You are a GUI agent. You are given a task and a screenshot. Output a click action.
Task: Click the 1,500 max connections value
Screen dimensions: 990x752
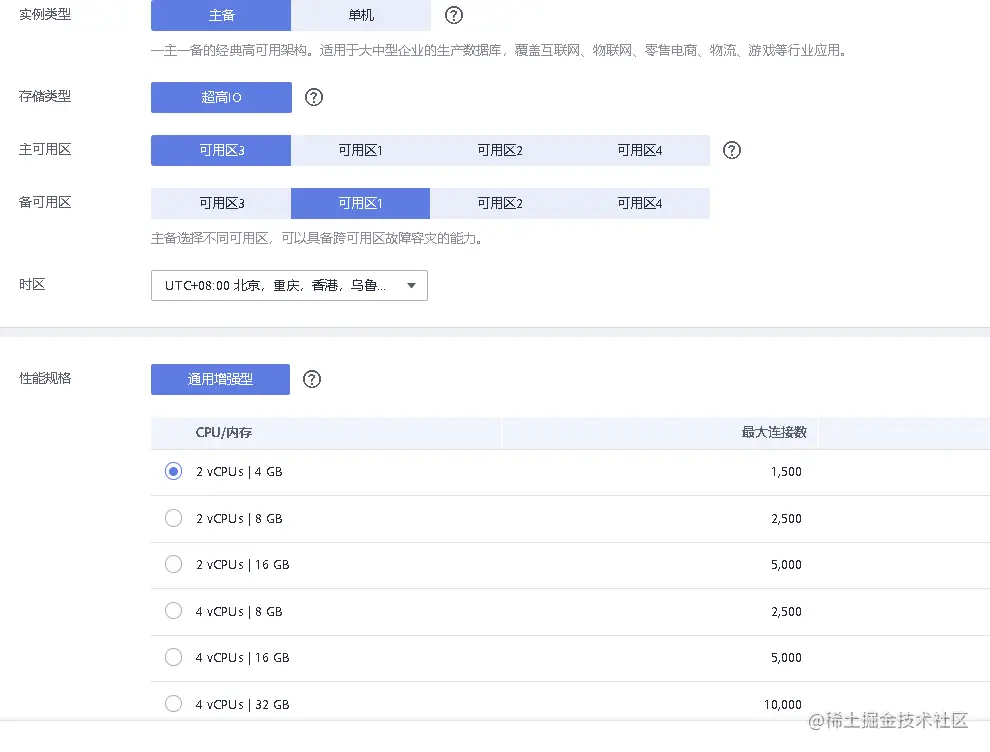pos(786,472)
